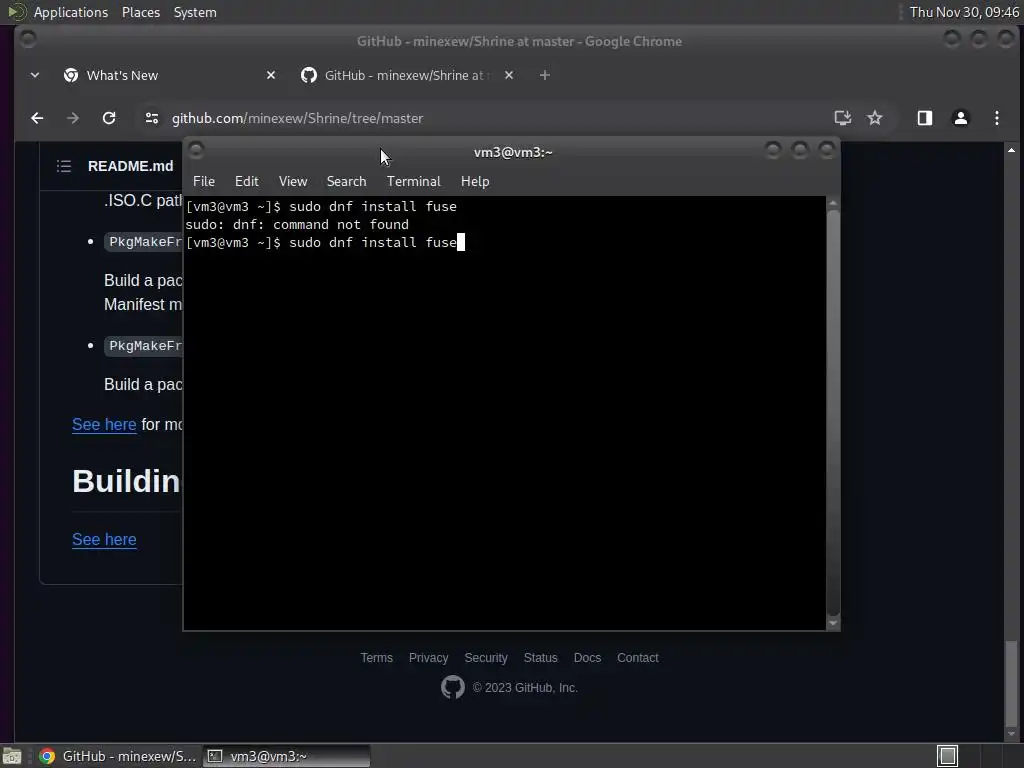Viewport: 1024px width, 768px height.
Task: Click the GitHub Octocat footer logo
Action: point(453,687)
